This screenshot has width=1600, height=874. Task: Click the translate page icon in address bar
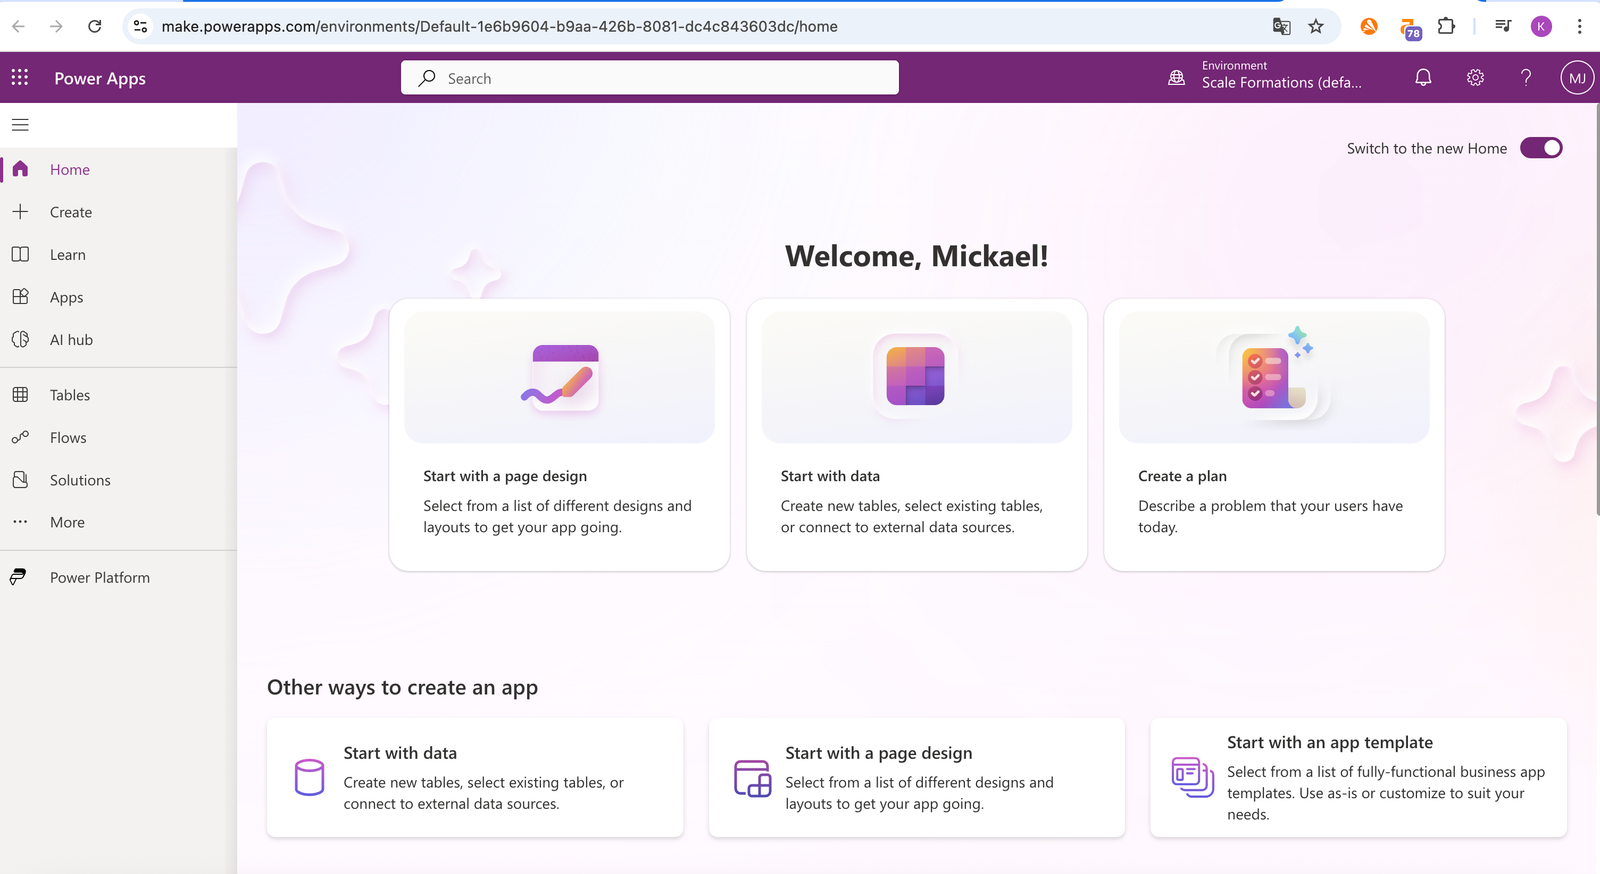coord(1281,26)
